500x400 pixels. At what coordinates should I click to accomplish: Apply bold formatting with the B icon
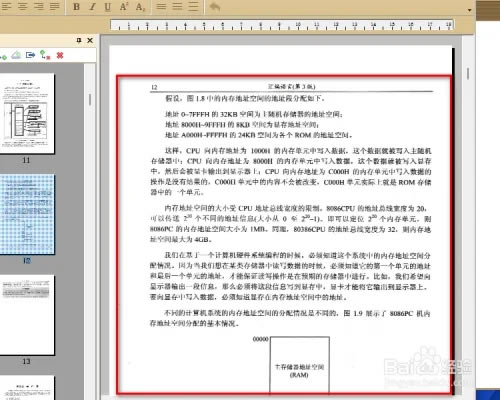[76, 7]
